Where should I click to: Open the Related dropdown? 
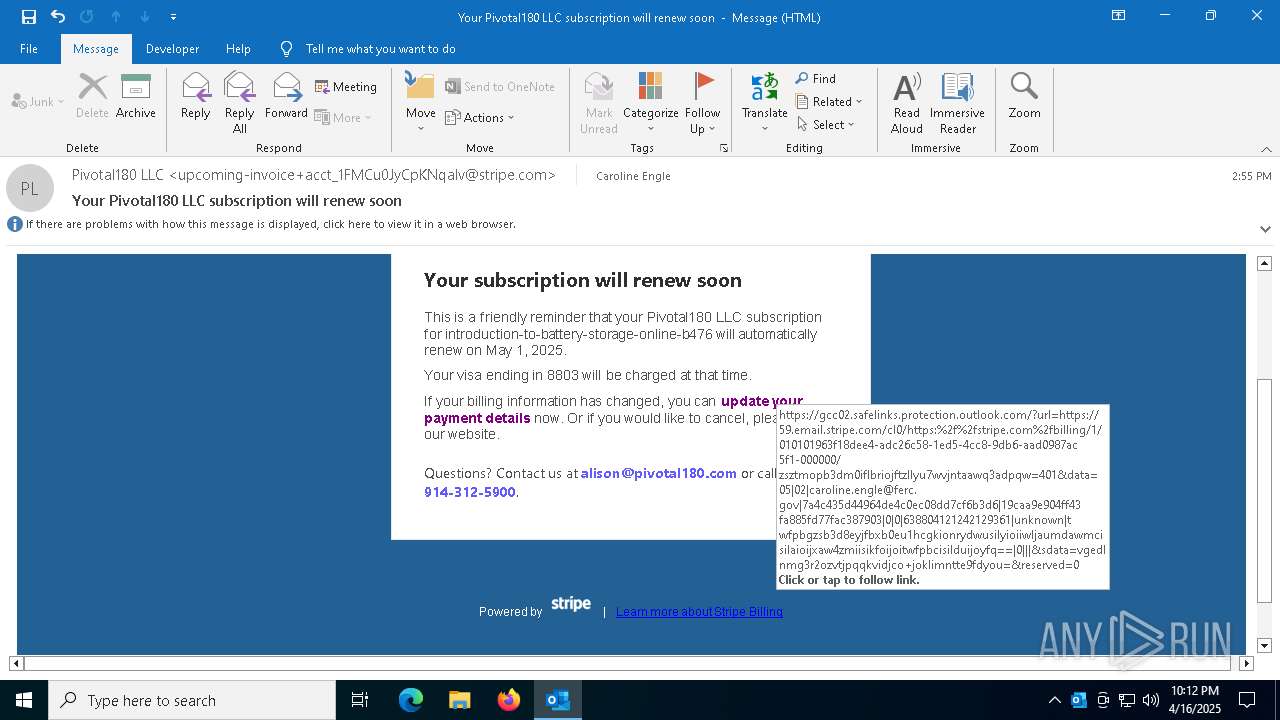coord(829,102)
